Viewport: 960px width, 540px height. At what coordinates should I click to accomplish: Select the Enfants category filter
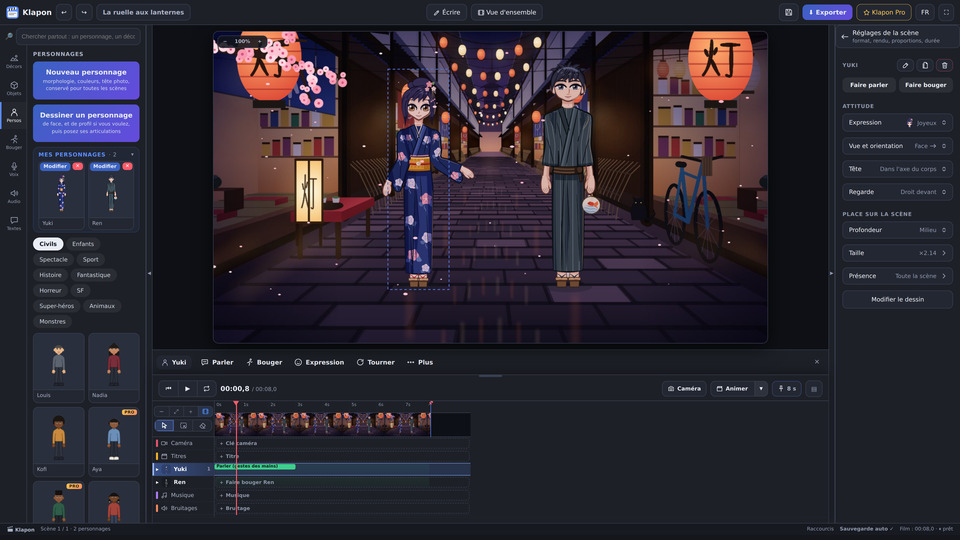click(x=83, y=244)
